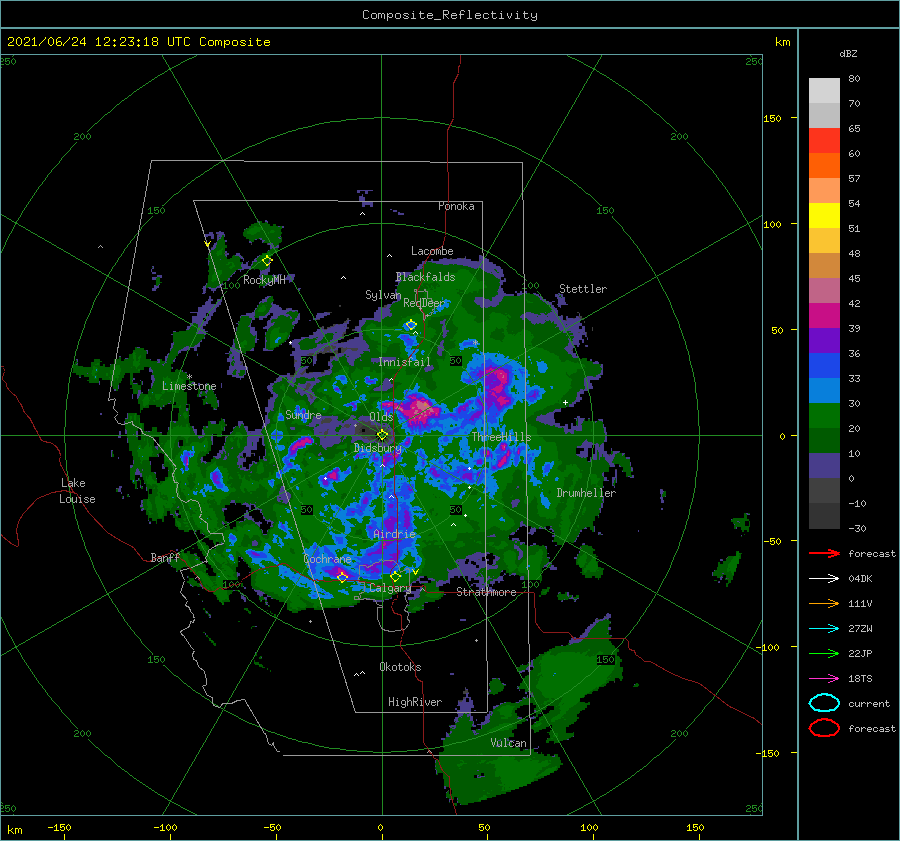900x841 pixels.
Task: Click the yellow diamond marker below Cochrane
Action: click(x=342, y=577)
